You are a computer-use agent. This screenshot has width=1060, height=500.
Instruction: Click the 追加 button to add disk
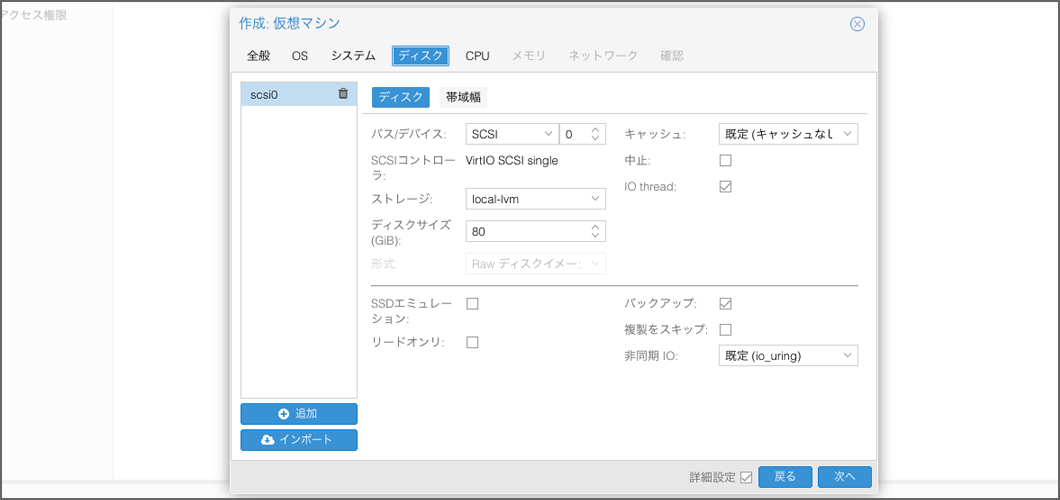coord(298,414)
